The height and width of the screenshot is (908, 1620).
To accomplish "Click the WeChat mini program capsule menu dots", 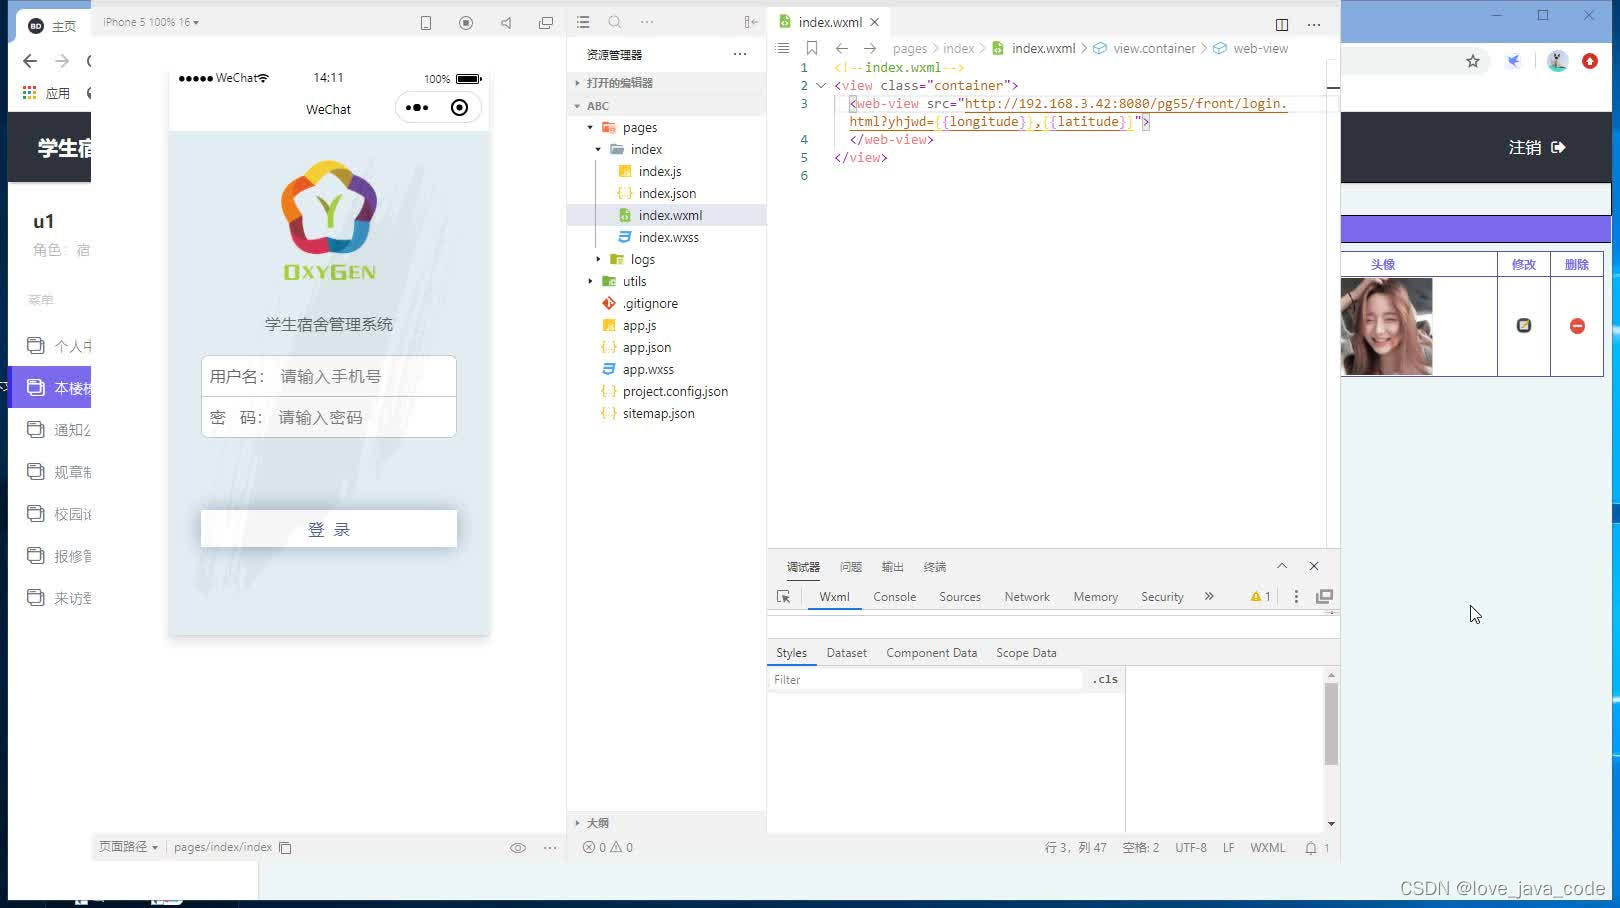I will coord(417,108).
